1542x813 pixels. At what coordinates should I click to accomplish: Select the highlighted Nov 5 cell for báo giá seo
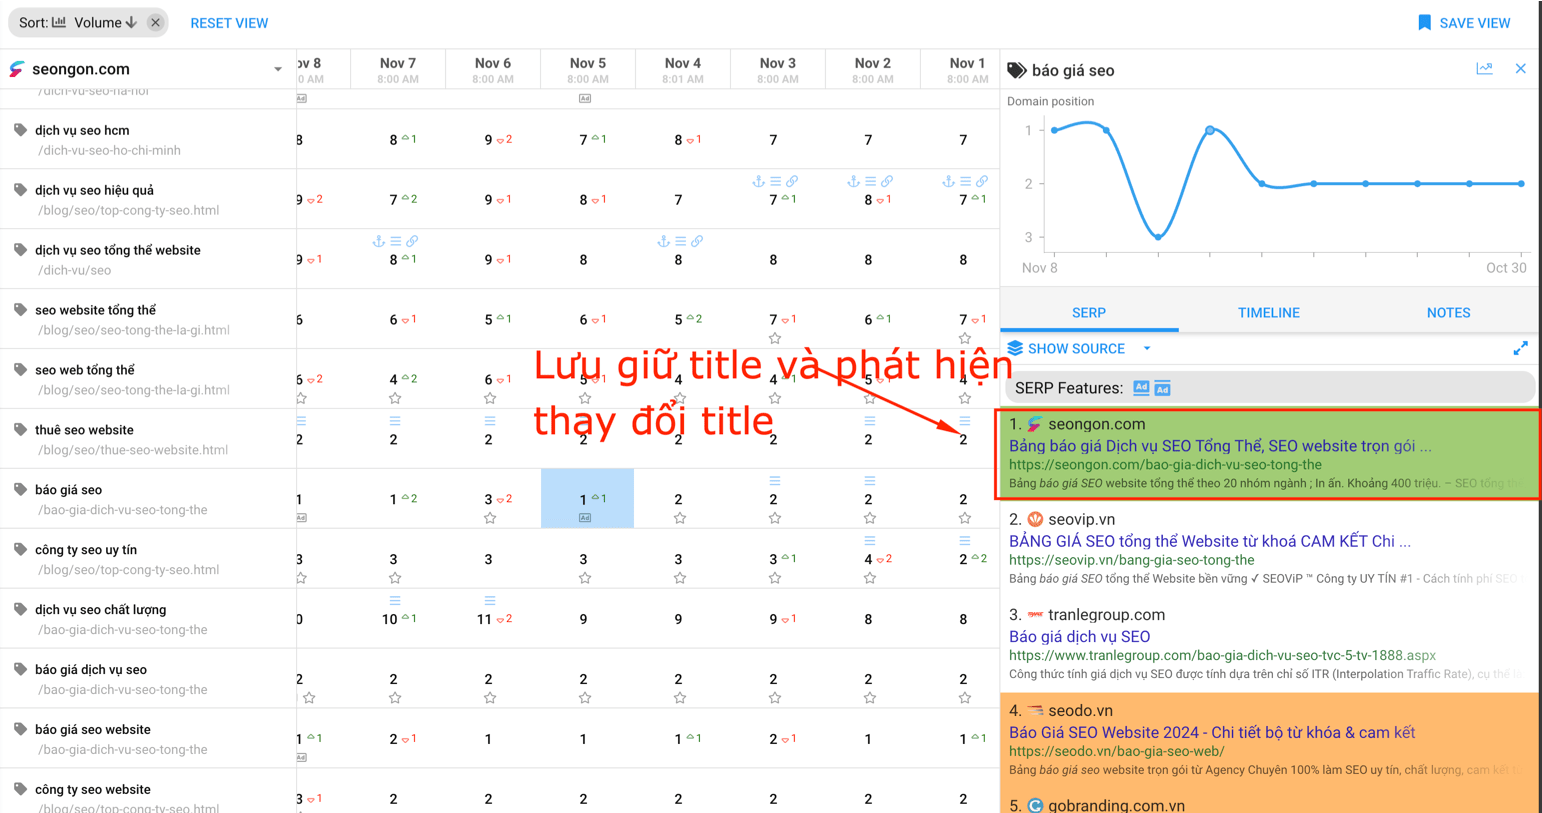coord(587,498)
